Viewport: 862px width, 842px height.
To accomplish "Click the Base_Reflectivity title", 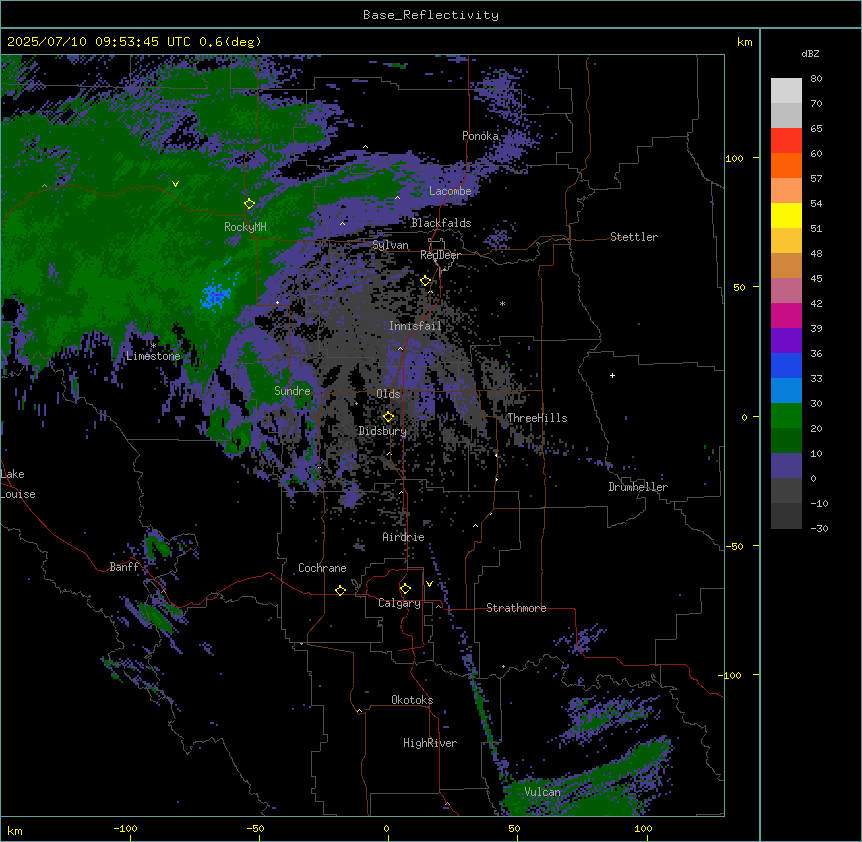I will point(431,15).
